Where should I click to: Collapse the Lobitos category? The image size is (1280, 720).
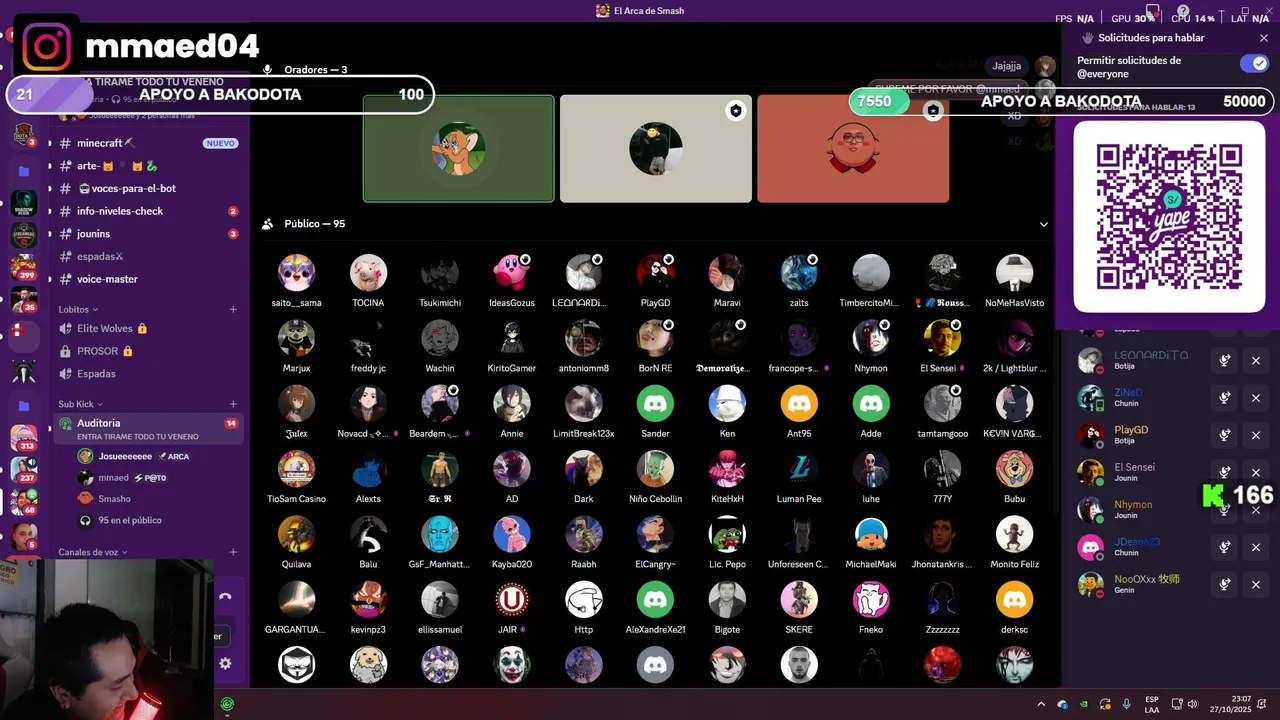point(78,310)
